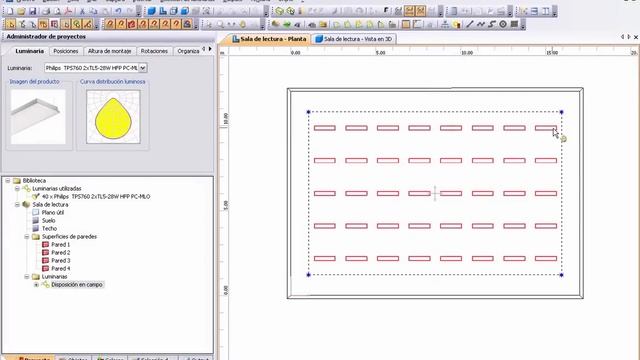
Task: Click the hierarchy tree icon in toolbar
Action: [x=445, y=24]
